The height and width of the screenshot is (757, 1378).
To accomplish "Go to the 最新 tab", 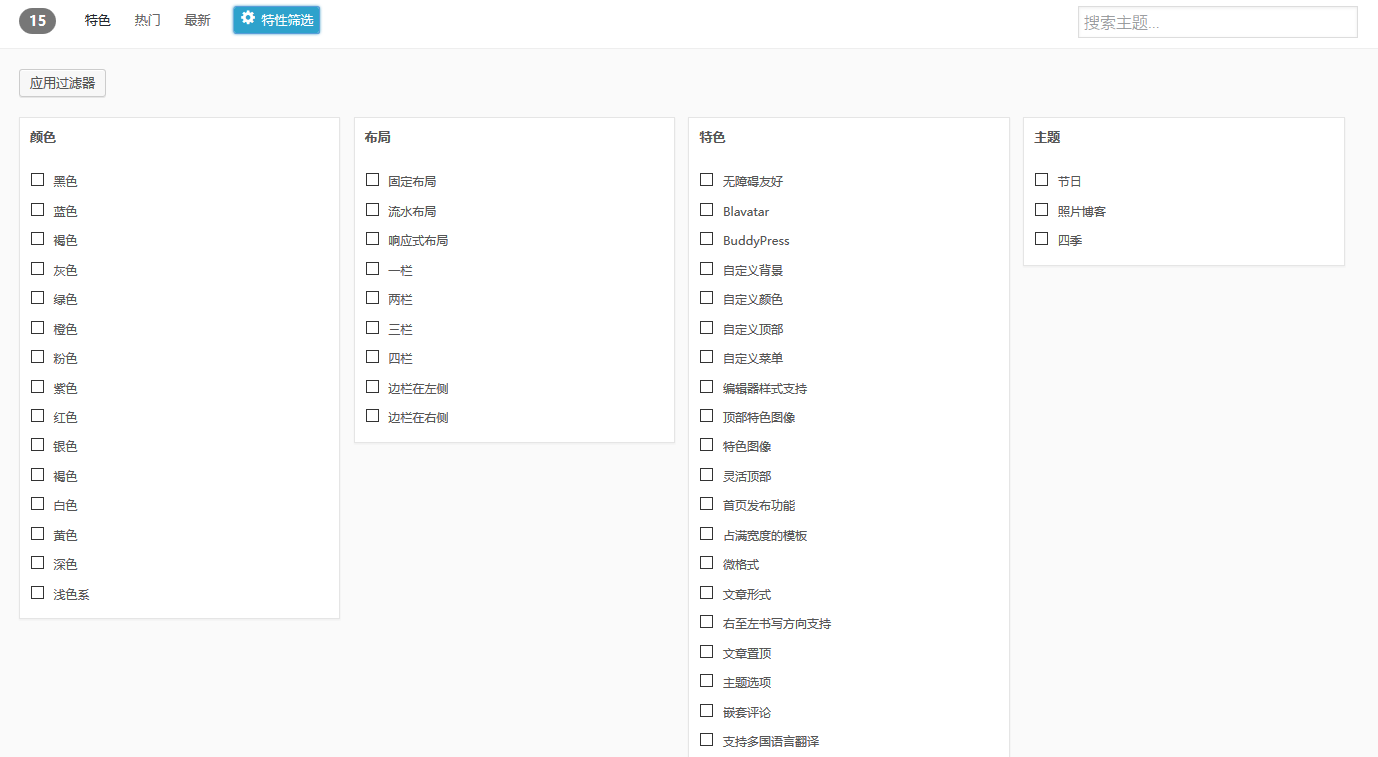I will click(x=197, y=20).
